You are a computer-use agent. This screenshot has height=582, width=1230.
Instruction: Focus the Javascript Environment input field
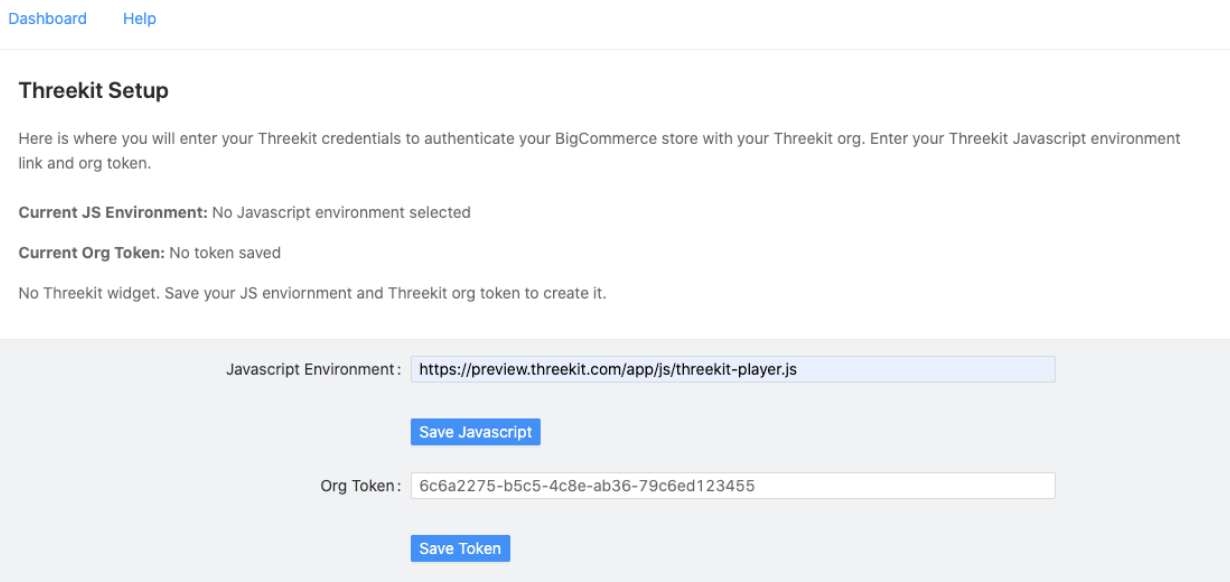pos(733,369)
